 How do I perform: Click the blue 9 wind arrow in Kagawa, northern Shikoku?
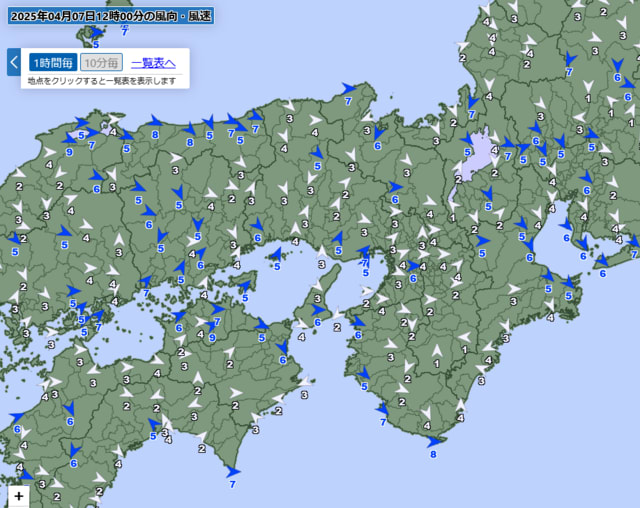[x=211, y=326]
